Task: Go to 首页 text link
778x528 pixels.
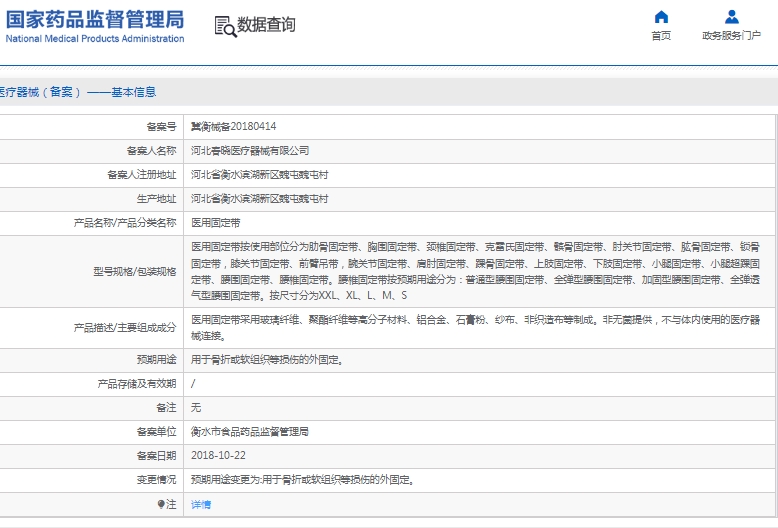Action: point(661,36)
